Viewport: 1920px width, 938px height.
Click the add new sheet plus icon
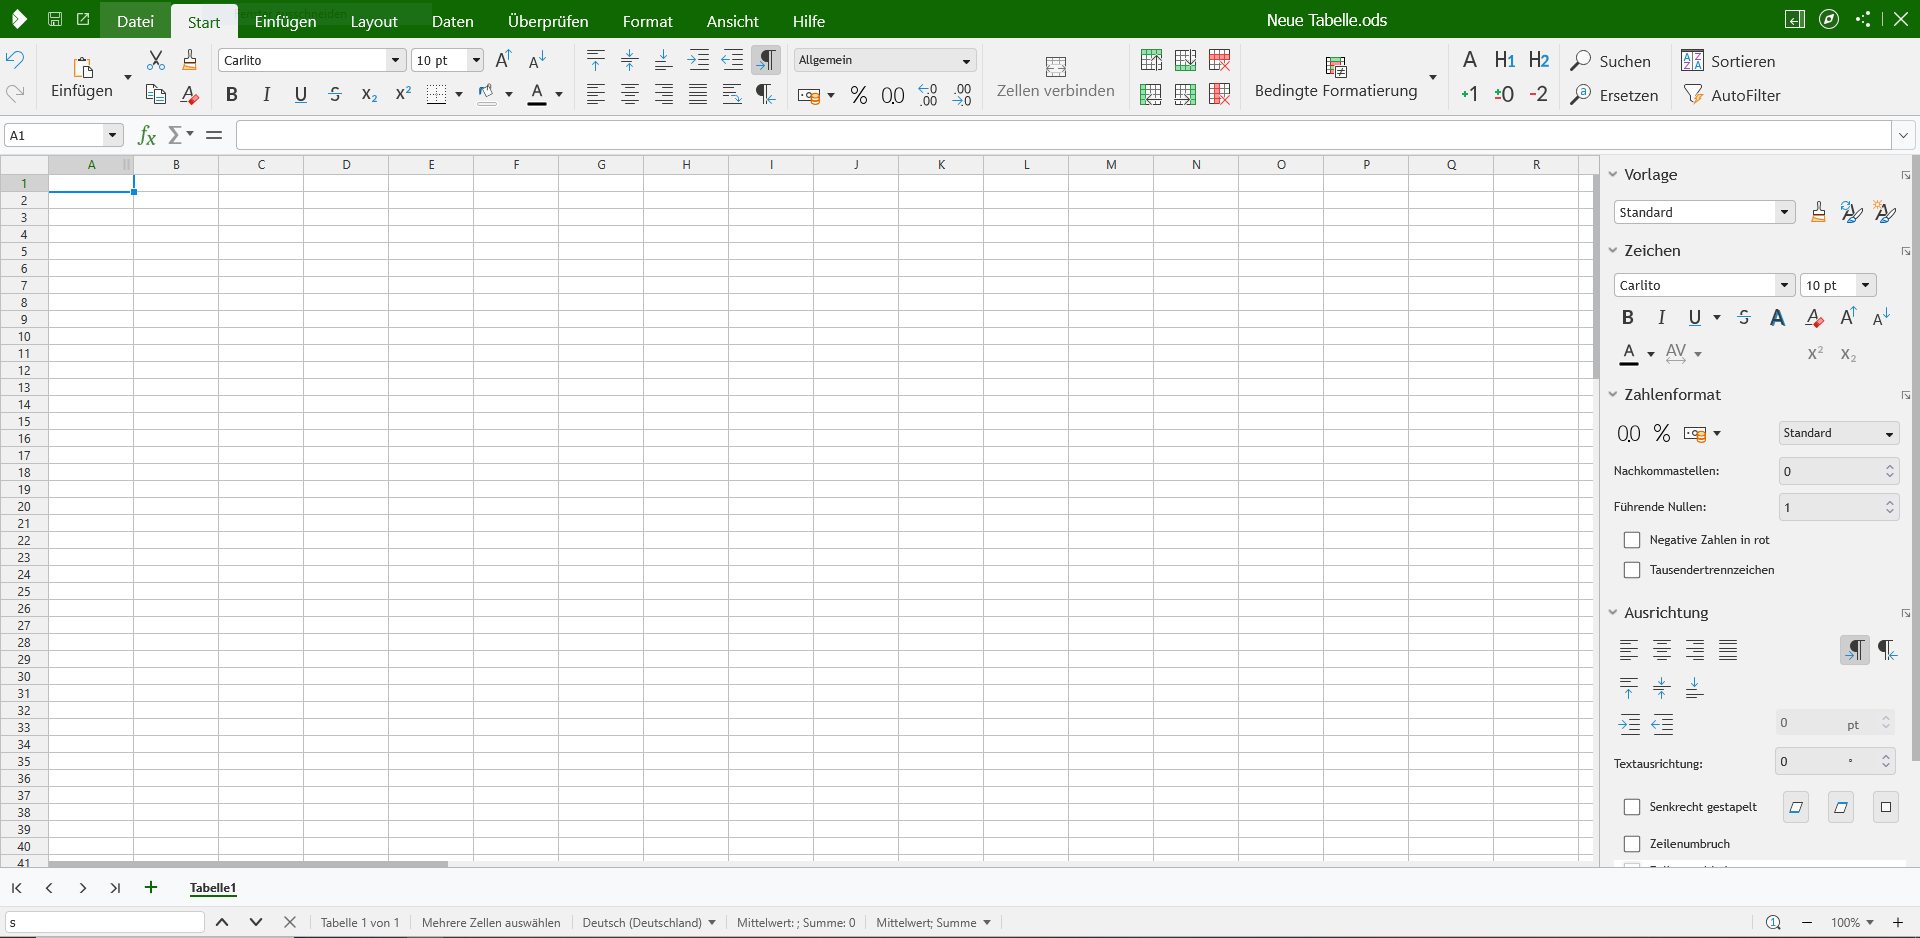(x=151, y=888)
